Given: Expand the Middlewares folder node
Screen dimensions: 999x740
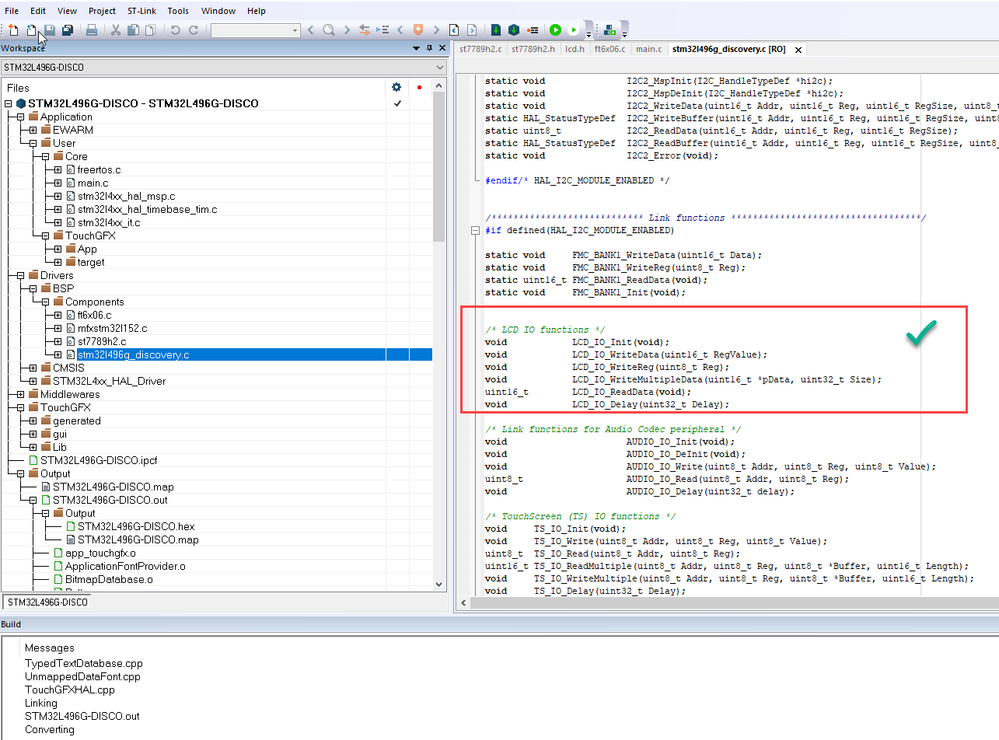Looking at the screenshot, I should [20, 395].
